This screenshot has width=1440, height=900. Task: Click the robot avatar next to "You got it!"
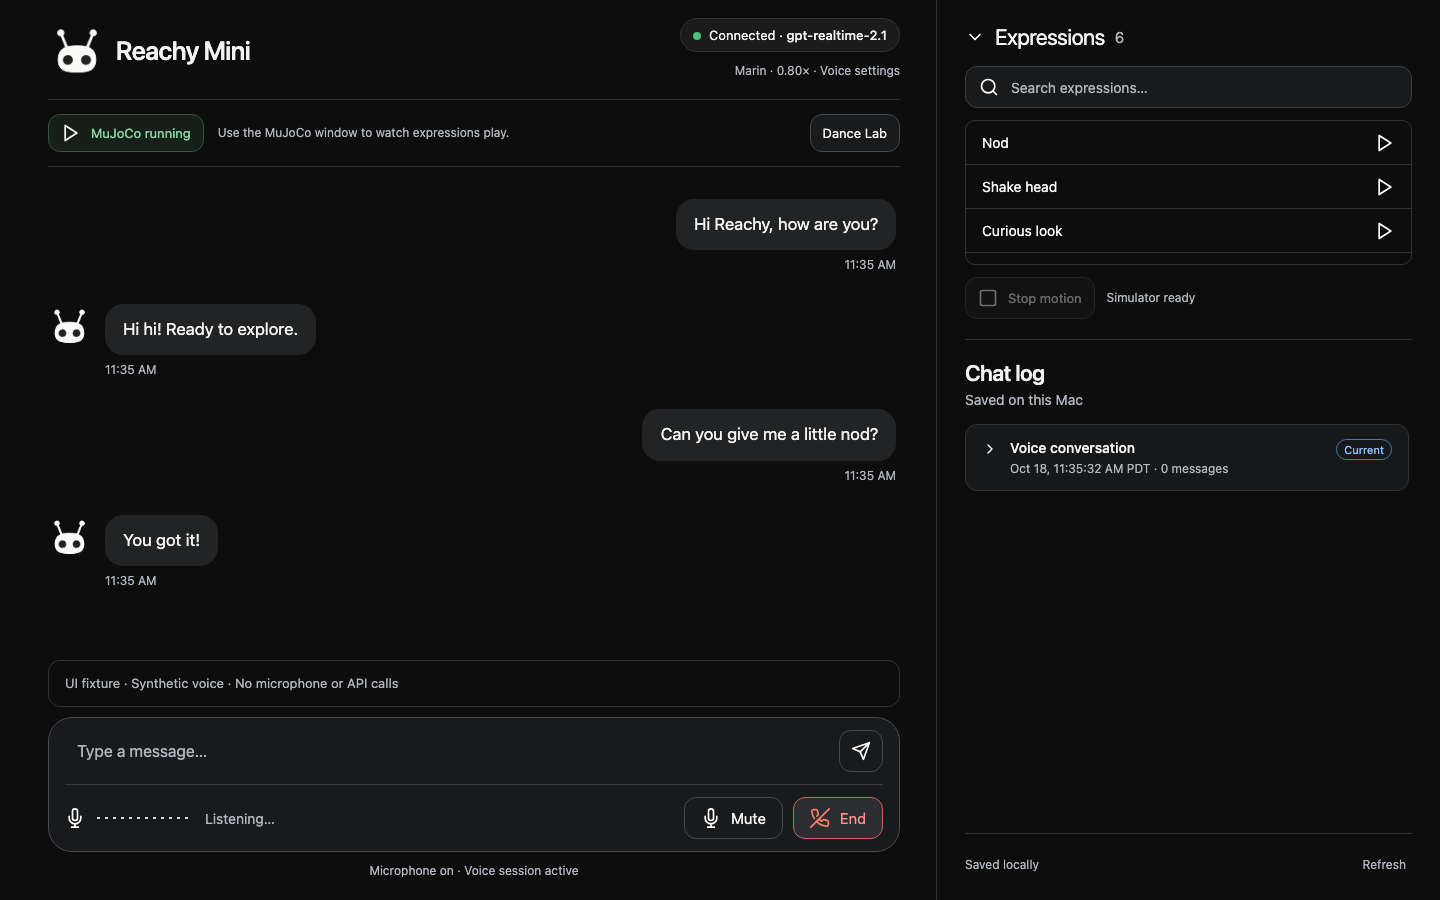pyautogui.click(x=69, y=537)
